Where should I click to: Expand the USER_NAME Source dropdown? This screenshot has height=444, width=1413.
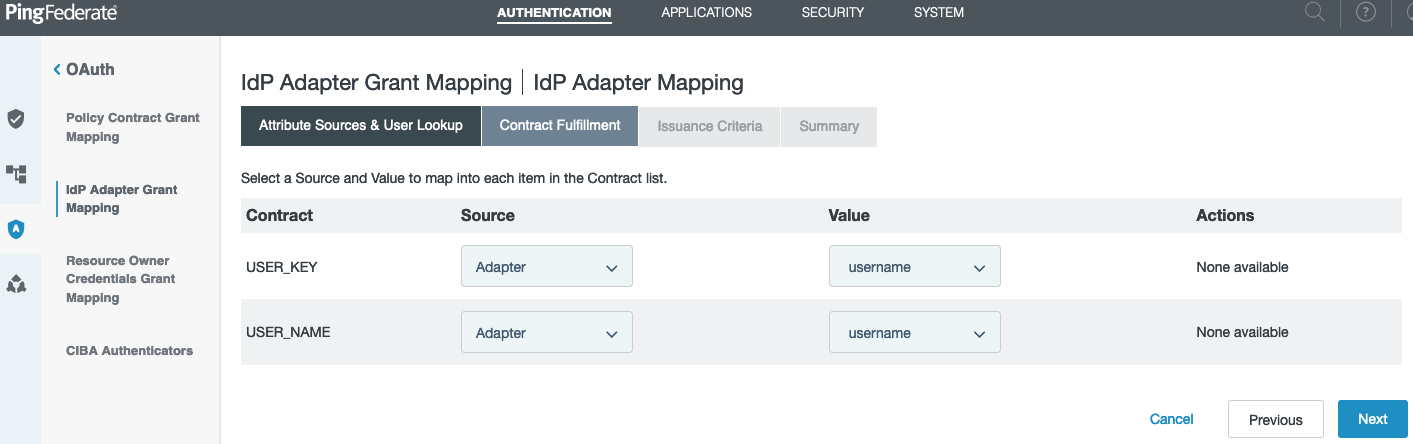coord(546,333)
